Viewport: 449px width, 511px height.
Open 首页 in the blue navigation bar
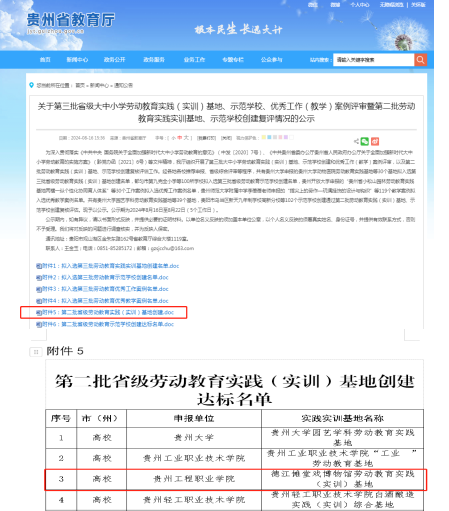pos(45,60)
